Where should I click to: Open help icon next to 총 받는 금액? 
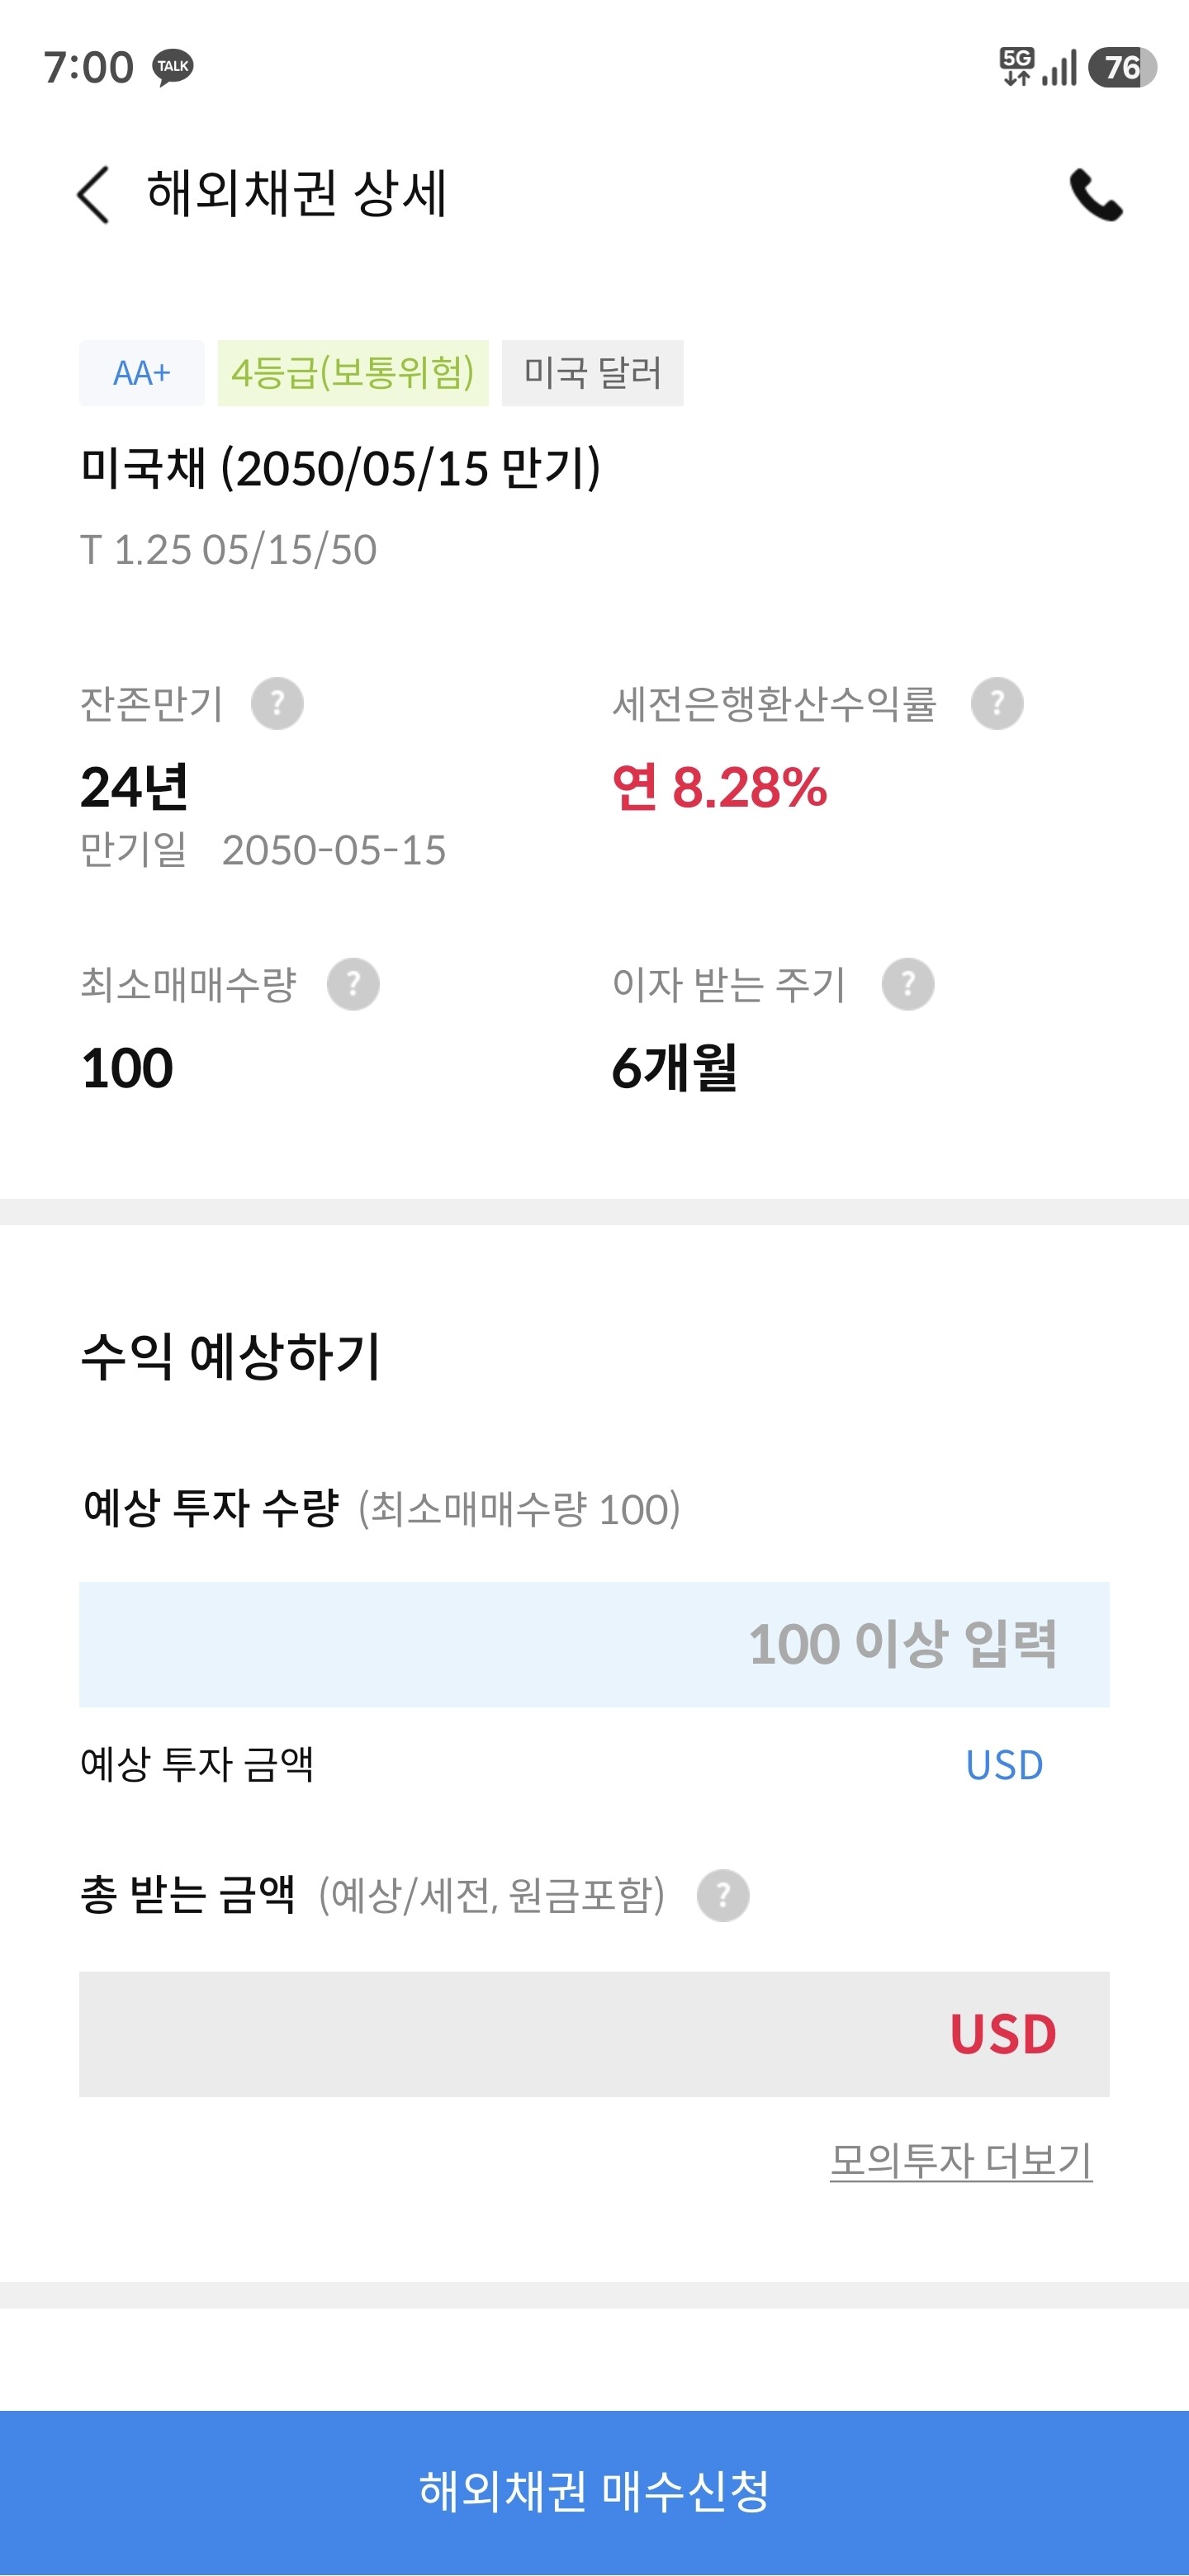point(723,1895)
